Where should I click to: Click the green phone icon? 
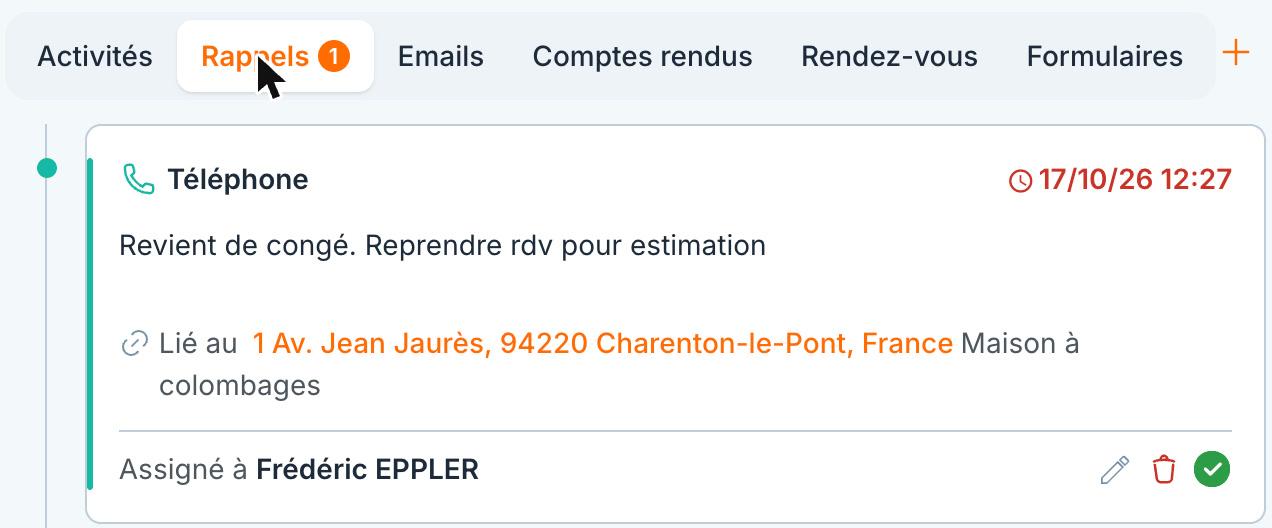pos(138,180)
